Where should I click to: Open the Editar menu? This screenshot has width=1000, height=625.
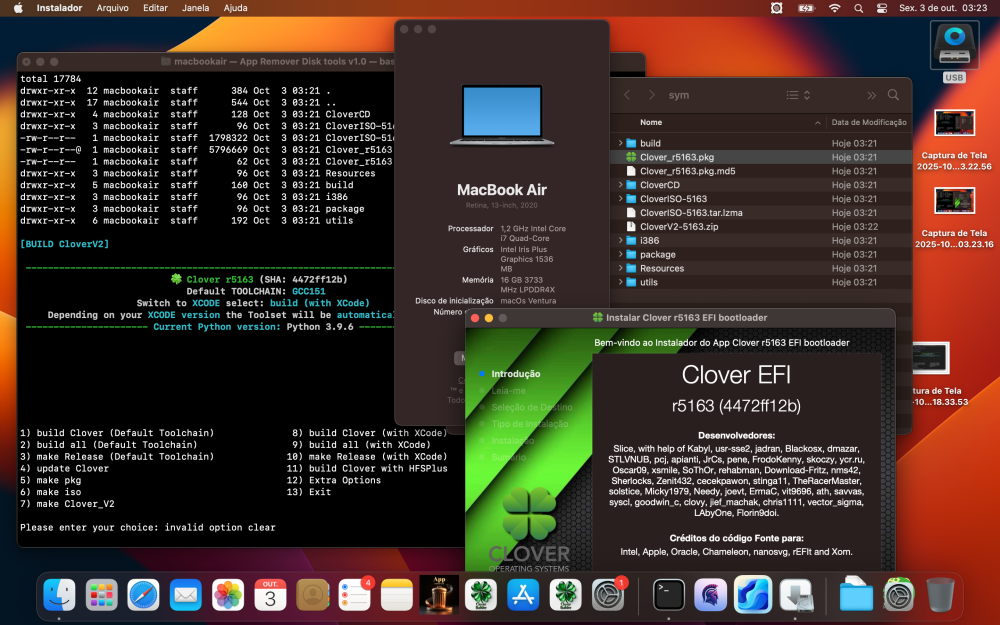(x=155, y=8)
